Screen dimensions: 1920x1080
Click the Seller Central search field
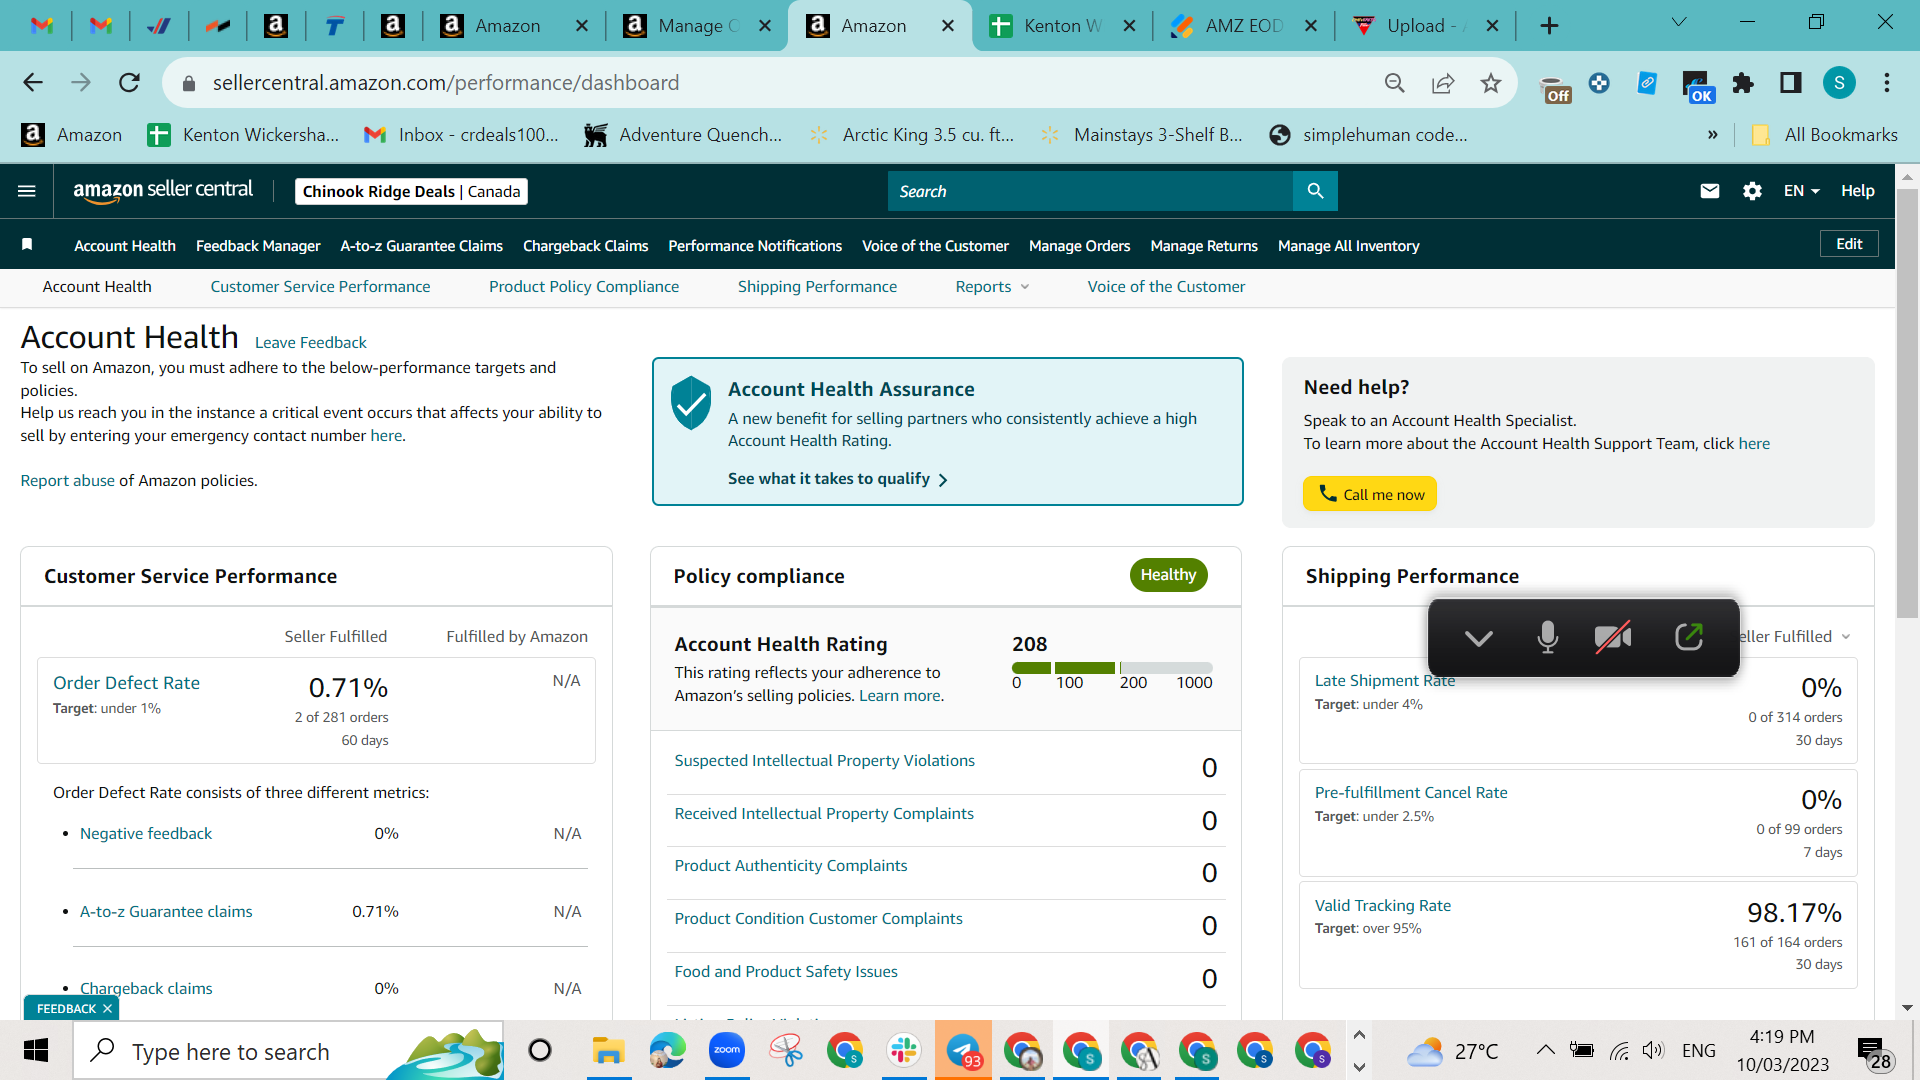[x=1090, y=191]
